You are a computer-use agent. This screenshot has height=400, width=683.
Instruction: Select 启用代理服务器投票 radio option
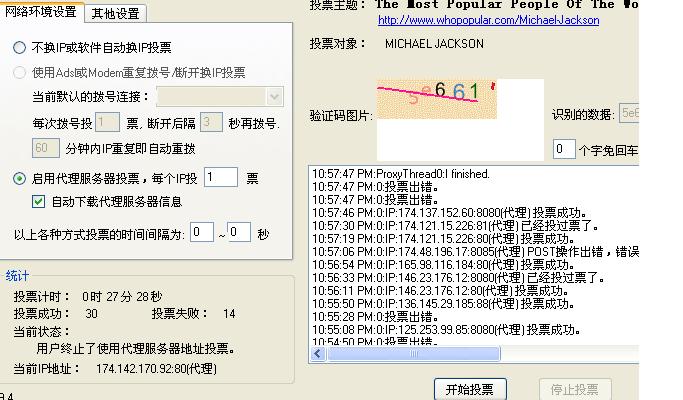20,179
